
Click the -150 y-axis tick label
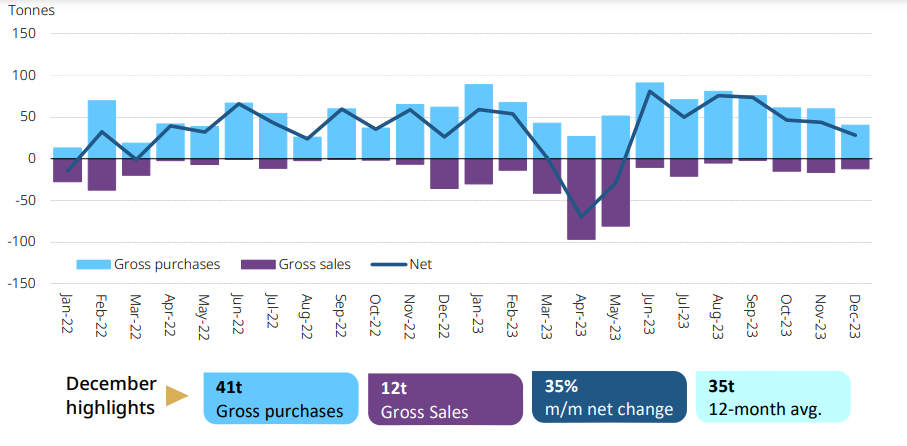tap(20, 283)
